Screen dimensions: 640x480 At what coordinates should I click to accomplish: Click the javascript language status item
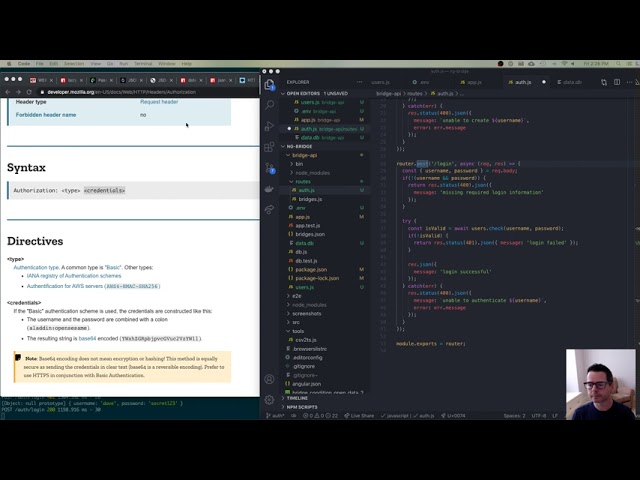tap(394, 416)
